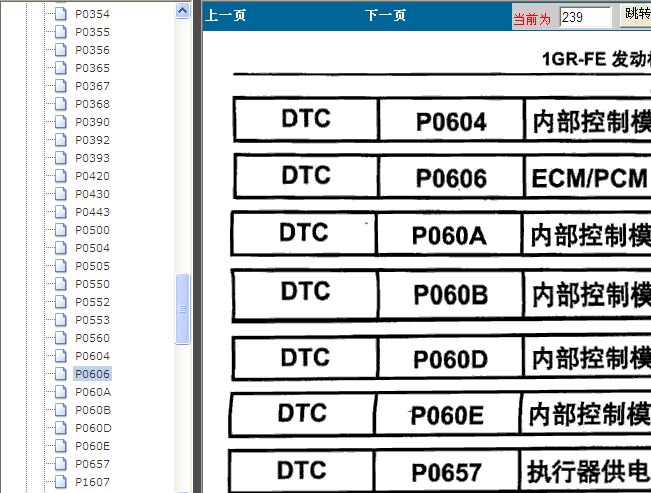The width and height of the screenshot is (651, 493).
Task: Open the P0505 tree entry
Action: 92,266
